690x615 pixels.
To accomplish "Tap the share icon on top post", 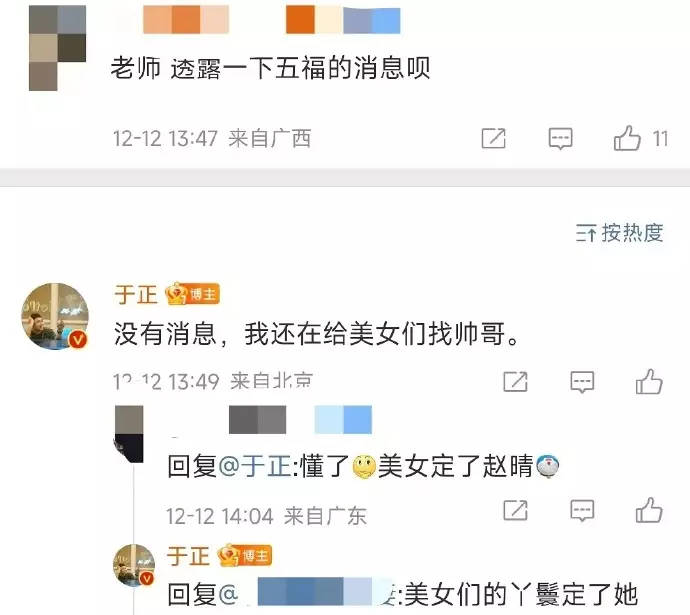I will [494, 138].
